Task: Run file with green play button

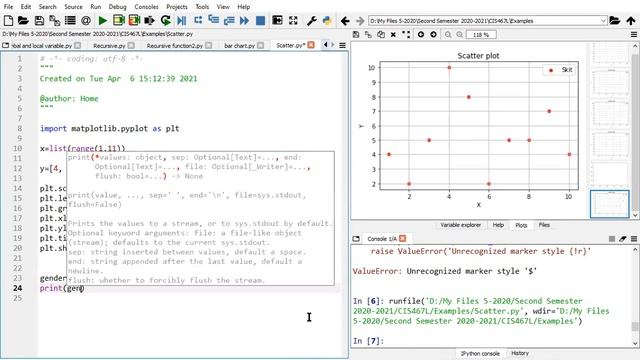Action: [103, 20]
